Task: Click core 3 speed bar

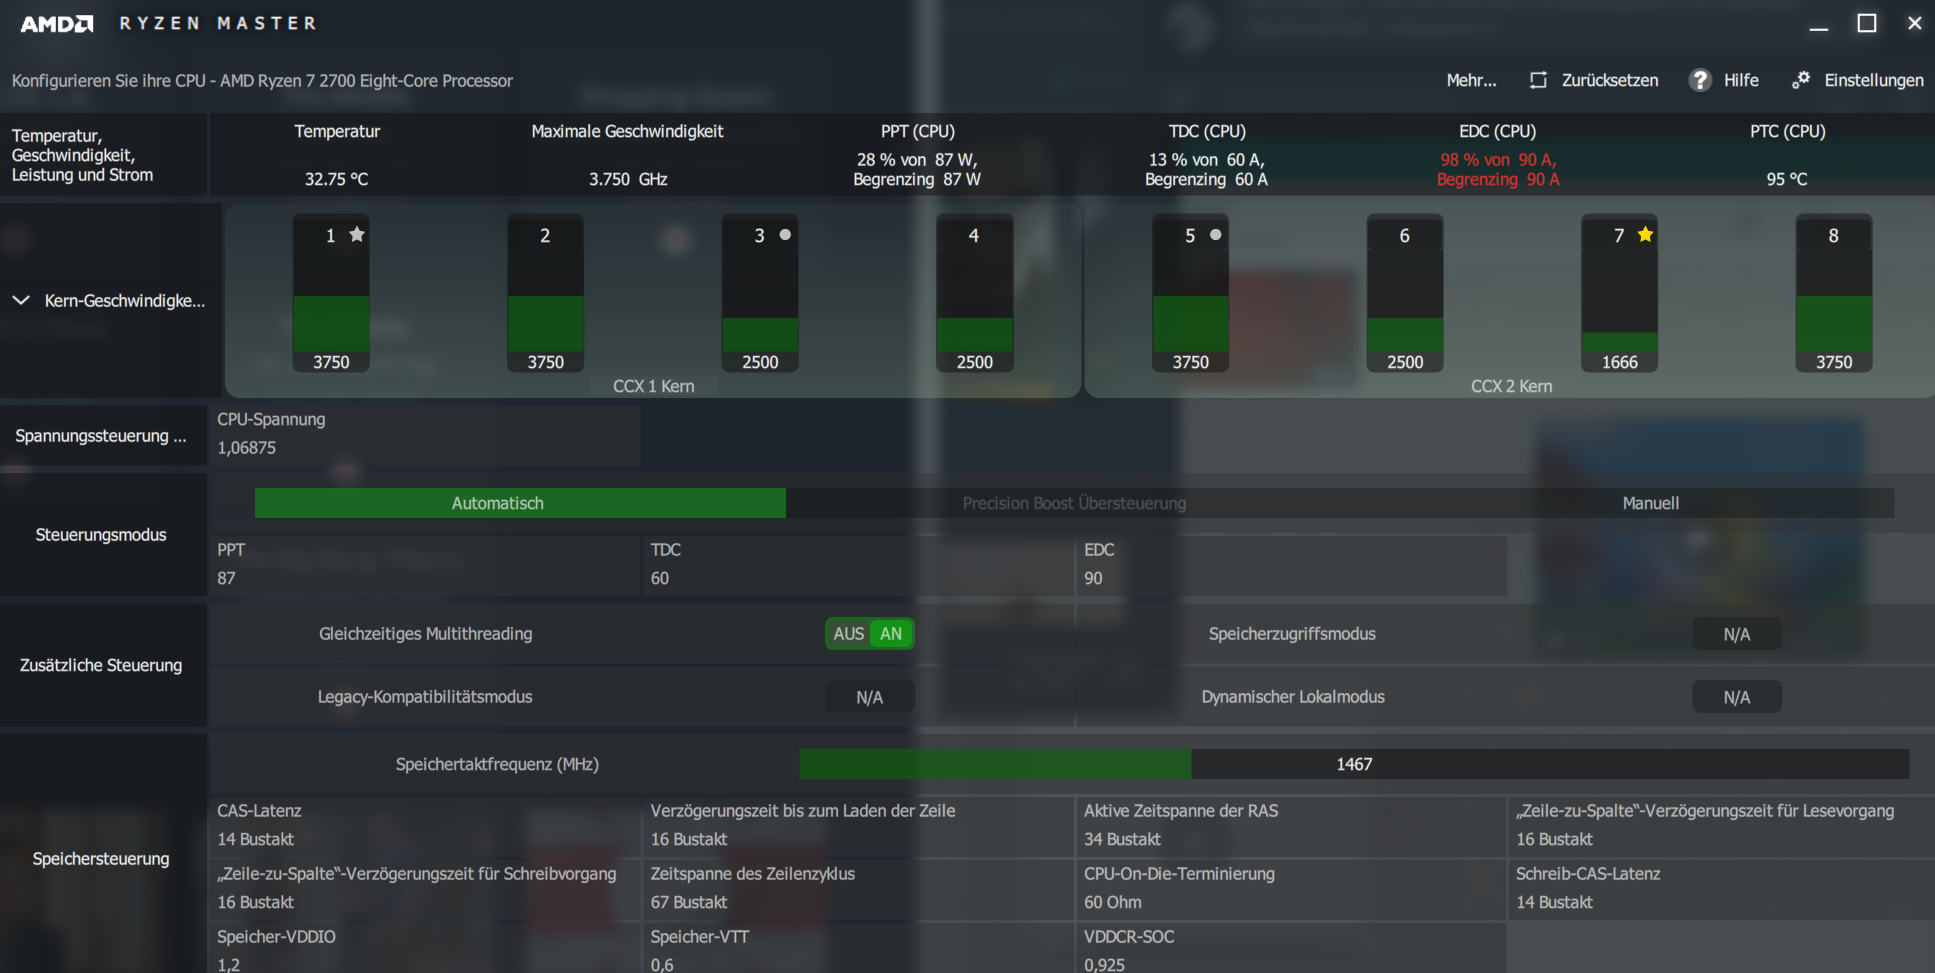Action: (760, 294)
